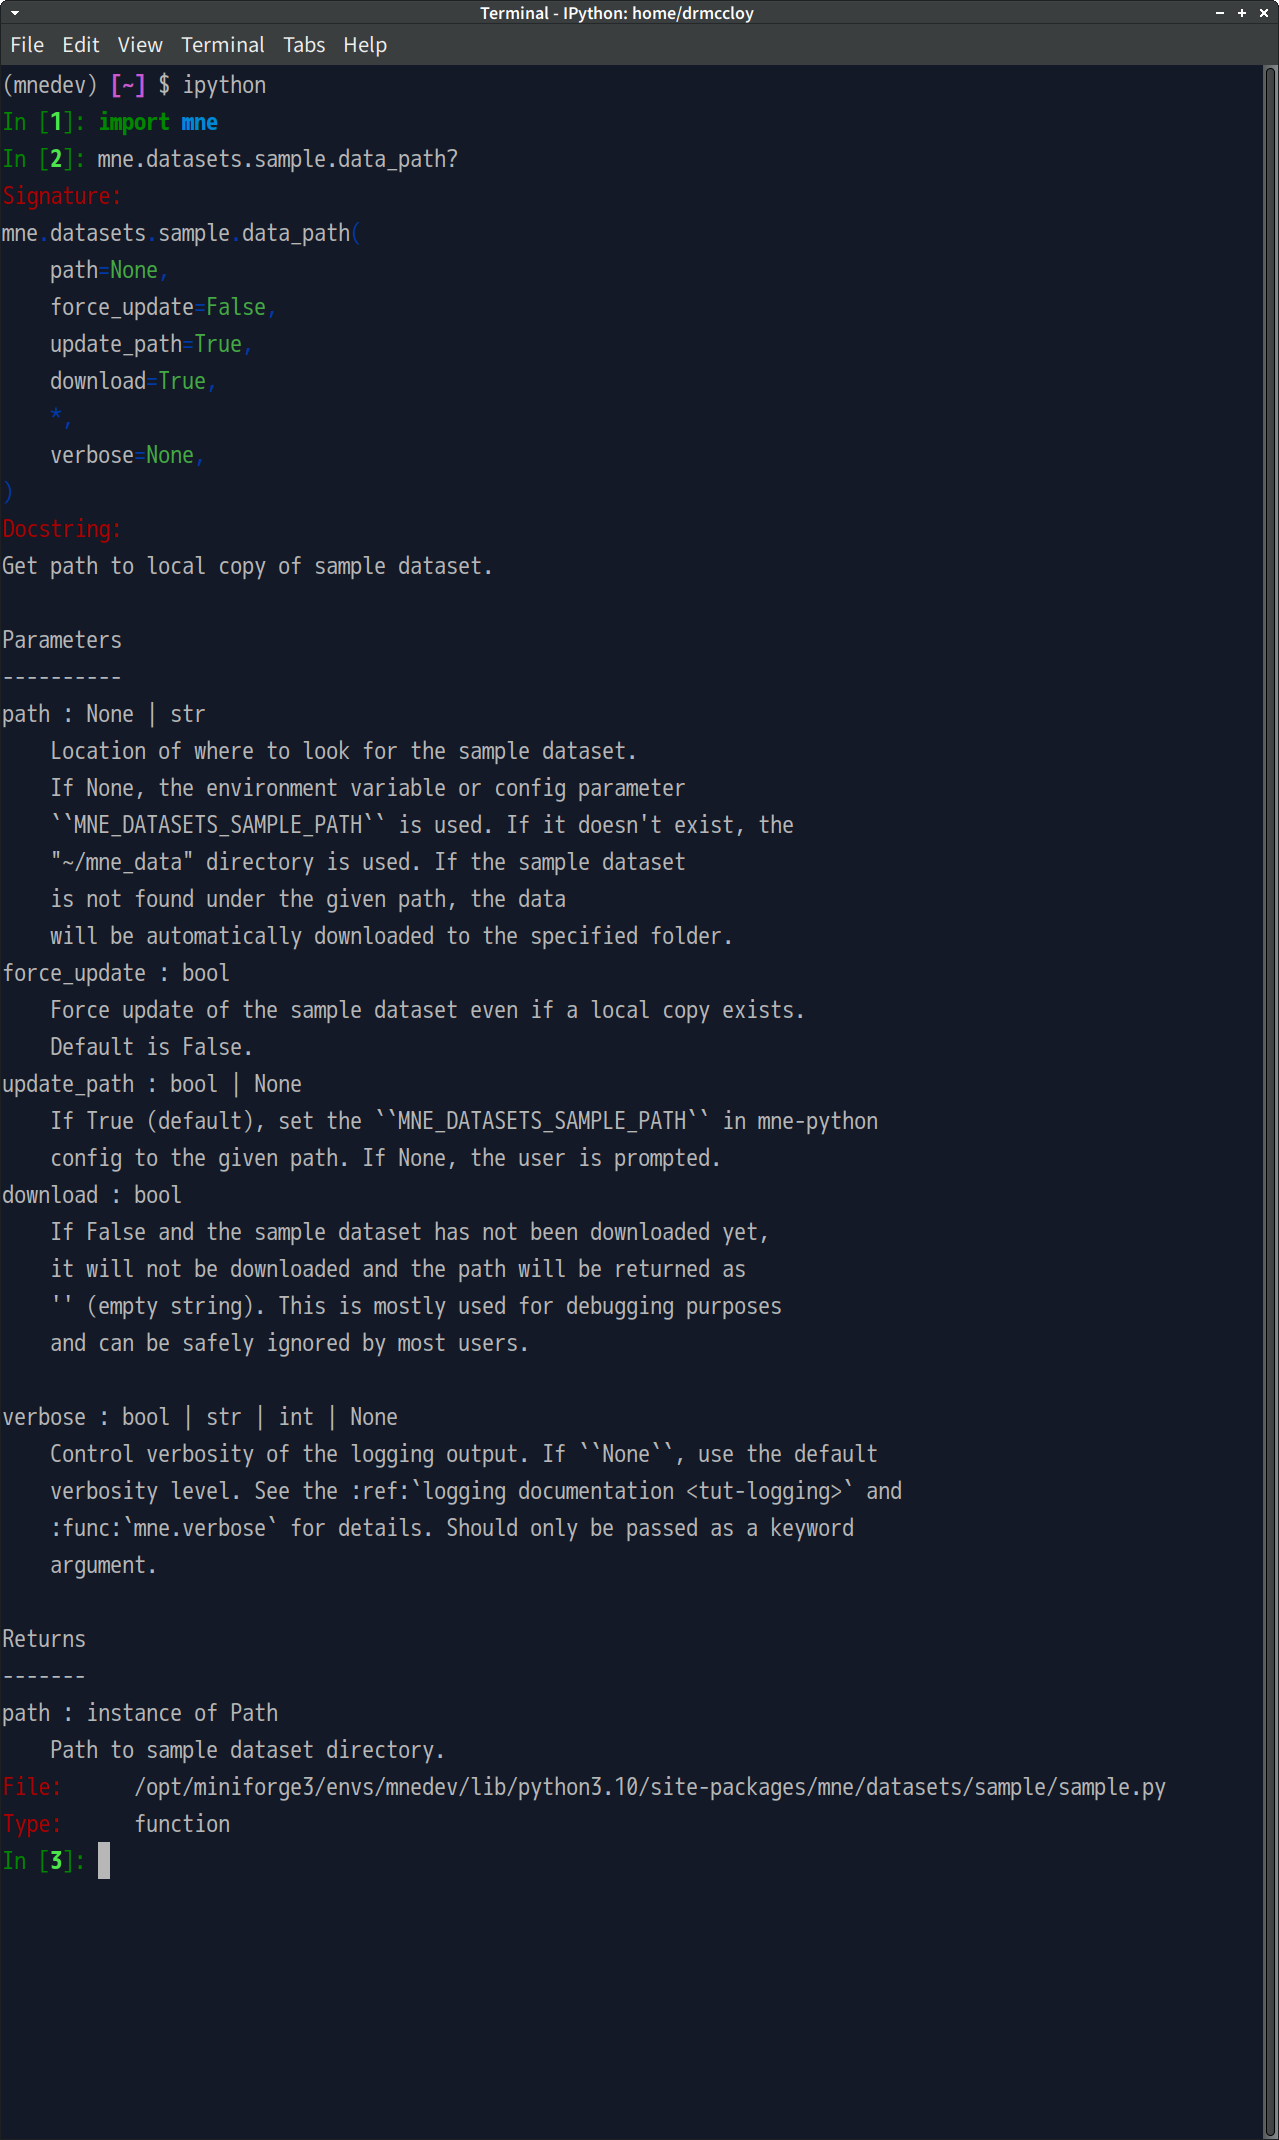Screen dimensions: 1279x2140
Task: Open the View menu
Action: [139, 45]
